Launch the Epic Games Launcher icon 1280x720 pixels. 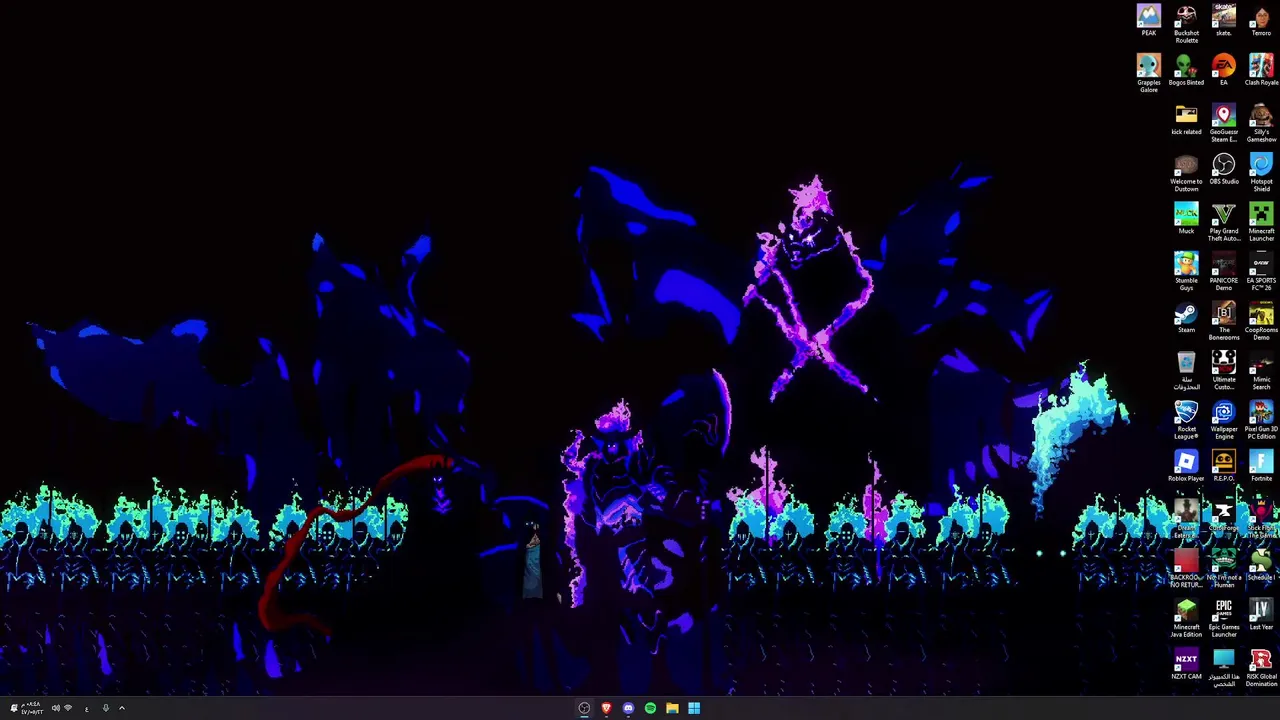tap(1223, 618)
